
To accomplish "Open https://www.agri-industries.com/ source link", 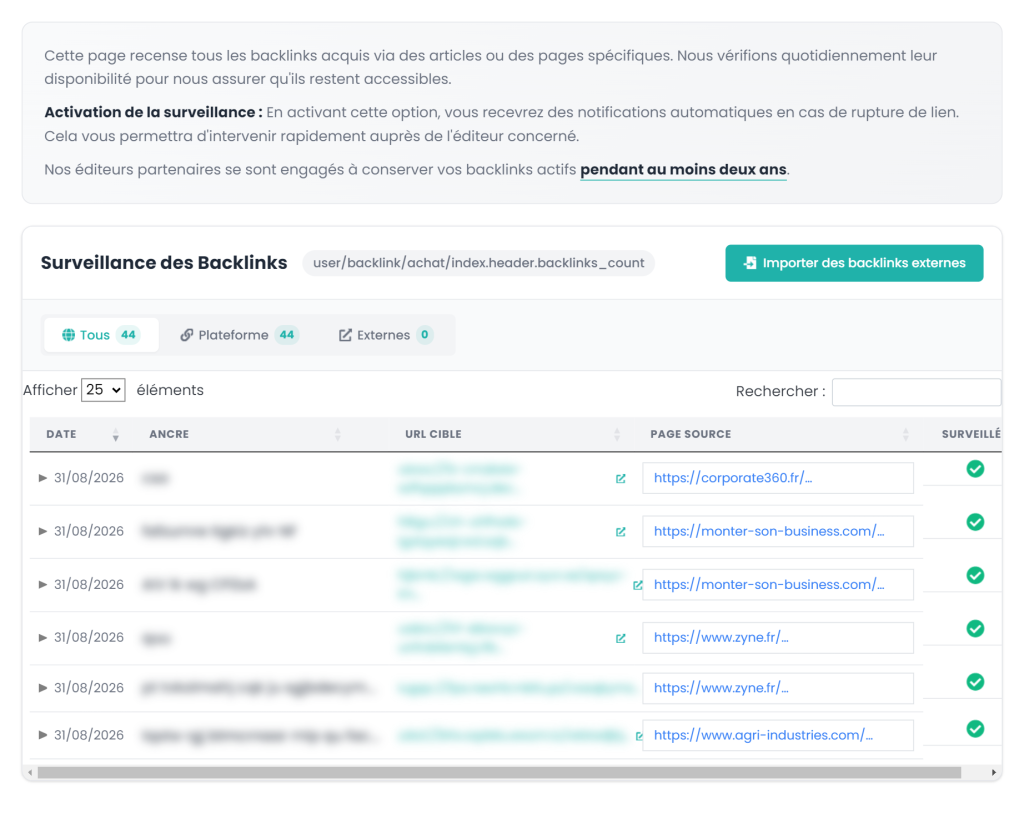I will [x=763, y=735].
